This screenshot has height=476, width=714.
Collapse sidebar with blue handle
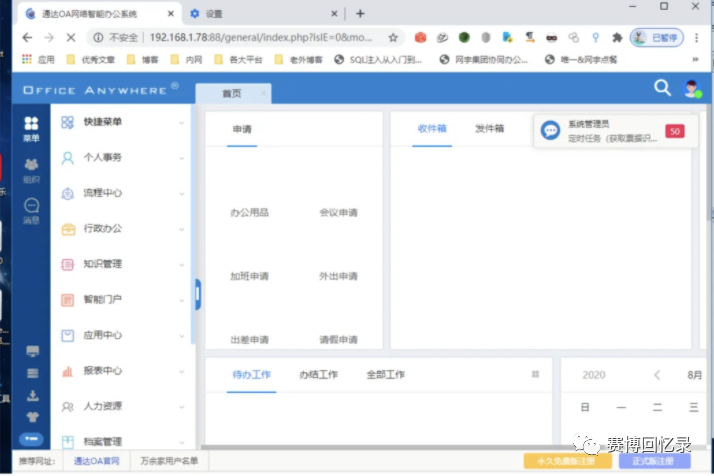pyautogui.click(x=198, y=294)
